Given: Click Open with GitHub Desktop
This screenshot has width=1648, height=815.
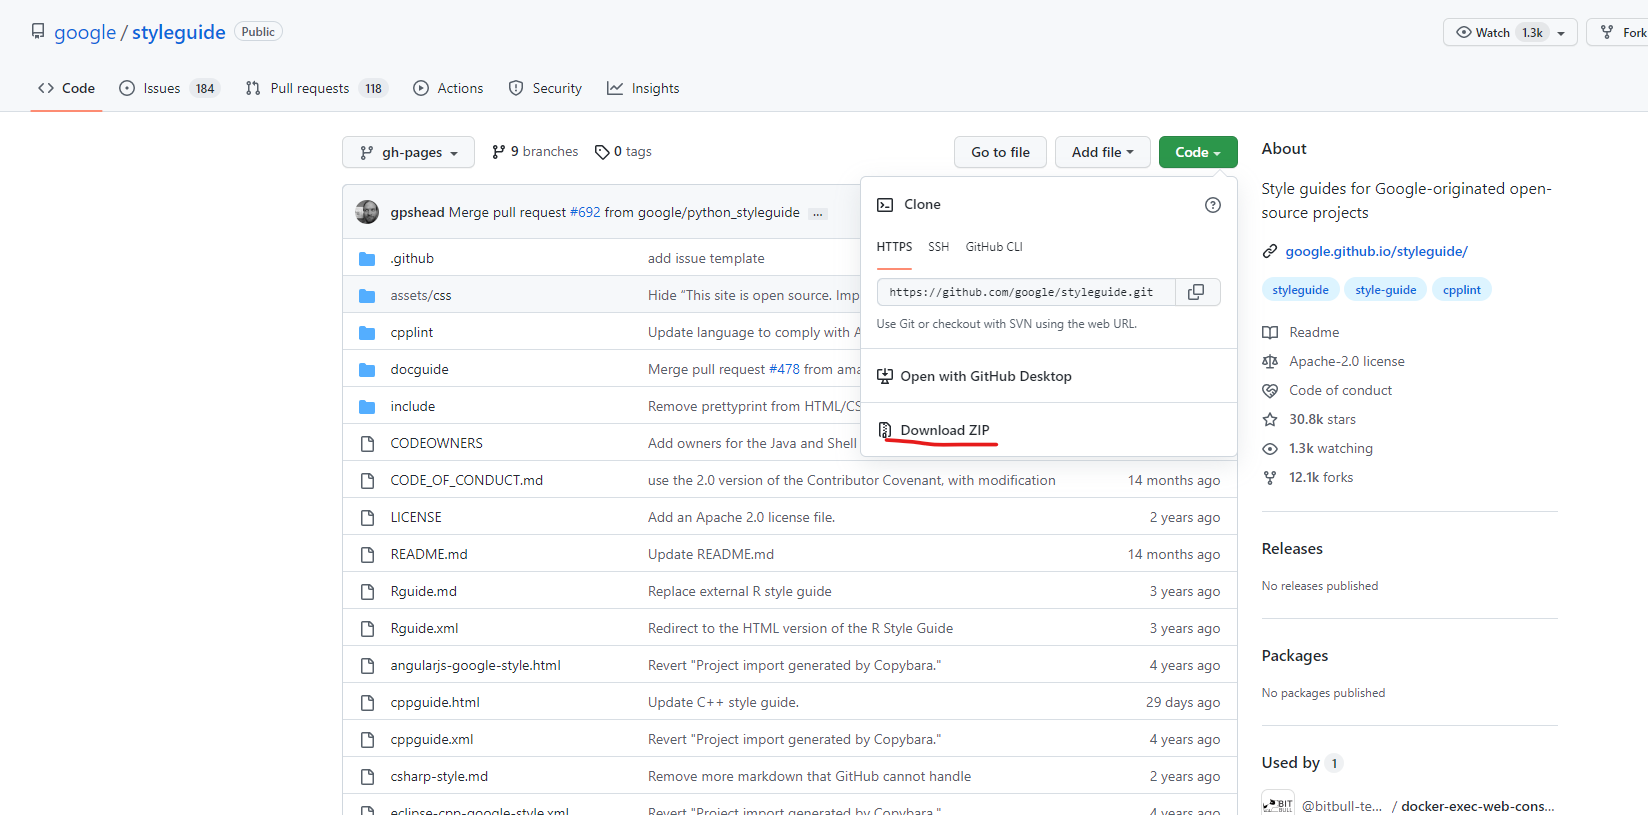Looking at the screenshot, I should point(985,376).
